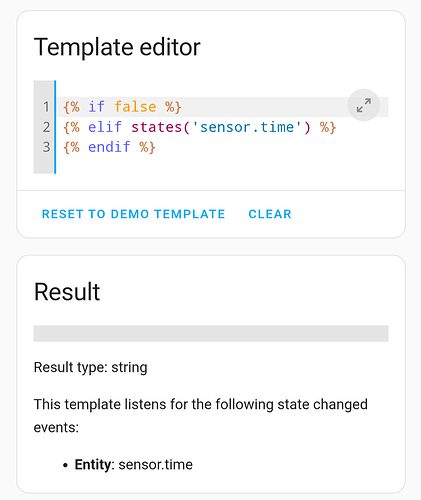The height and width of the screenshot is (500, 421).
Task: Clear the template editor contents
Action: (x=270, y=214)
